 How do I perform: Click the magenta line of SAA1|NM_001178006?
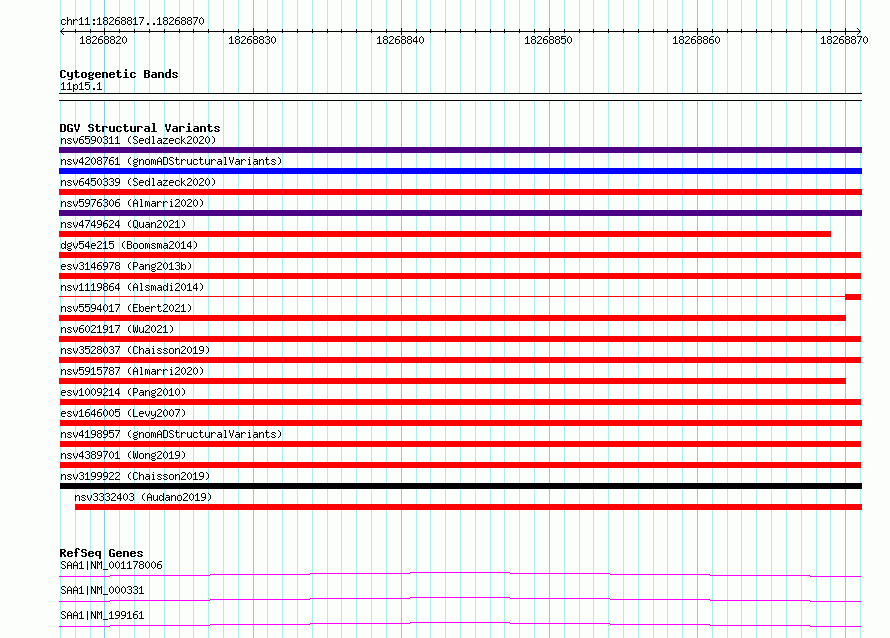pos(460,573)
